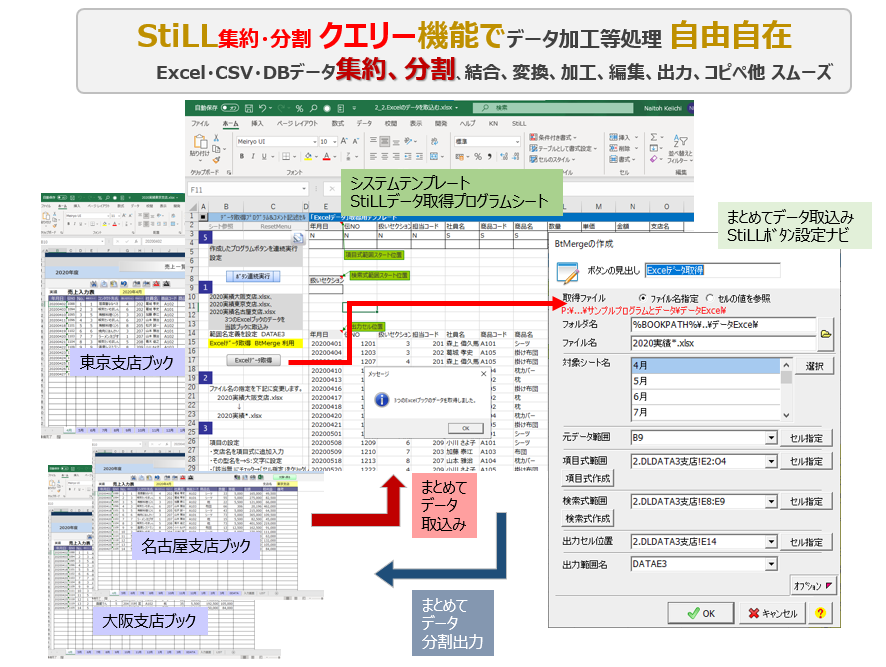Click the Center align icon in ribbon
This screenshot has width=886, height=667.
tap(384, 157)
